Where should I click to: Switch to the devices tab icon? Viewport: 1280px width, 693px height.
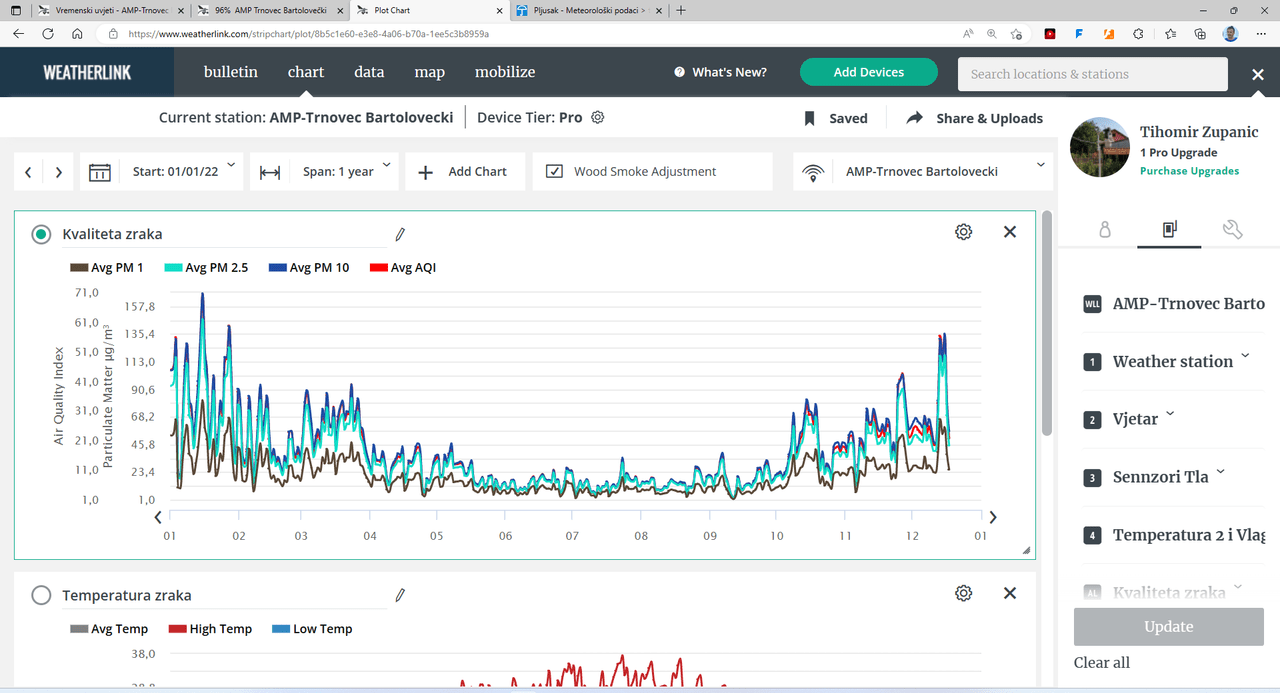pos(1169,230)
